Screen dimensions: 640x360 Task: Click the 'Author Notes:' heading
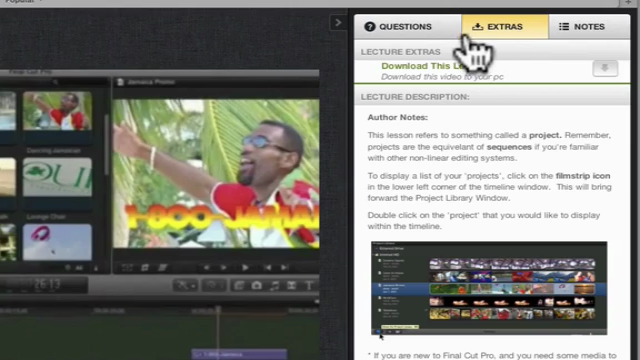click(x=398, y=118)
